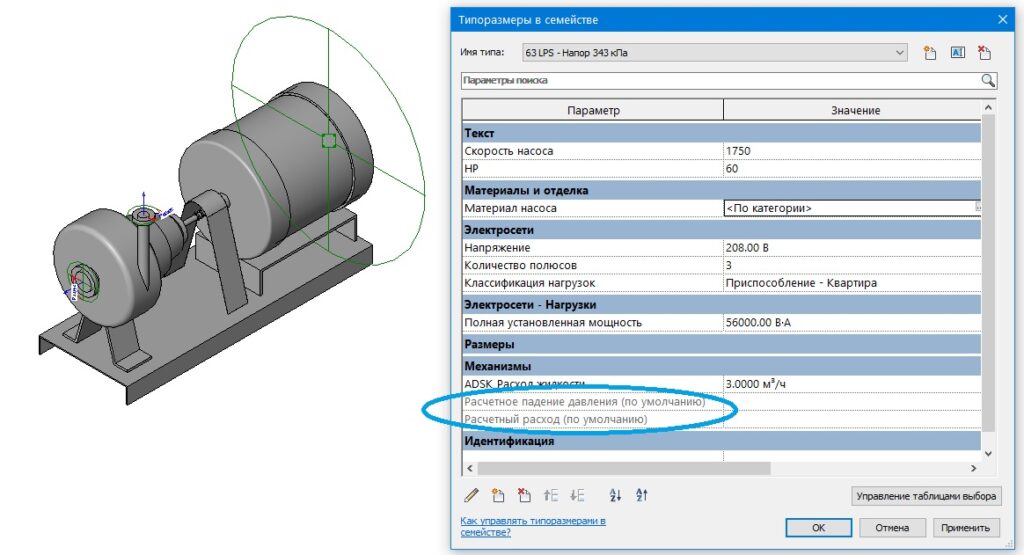Open the link Как управлять типоразмерами в семействе
This screenshot has width=1024, height=555.
pyautogui.click(x=533, y=527)
